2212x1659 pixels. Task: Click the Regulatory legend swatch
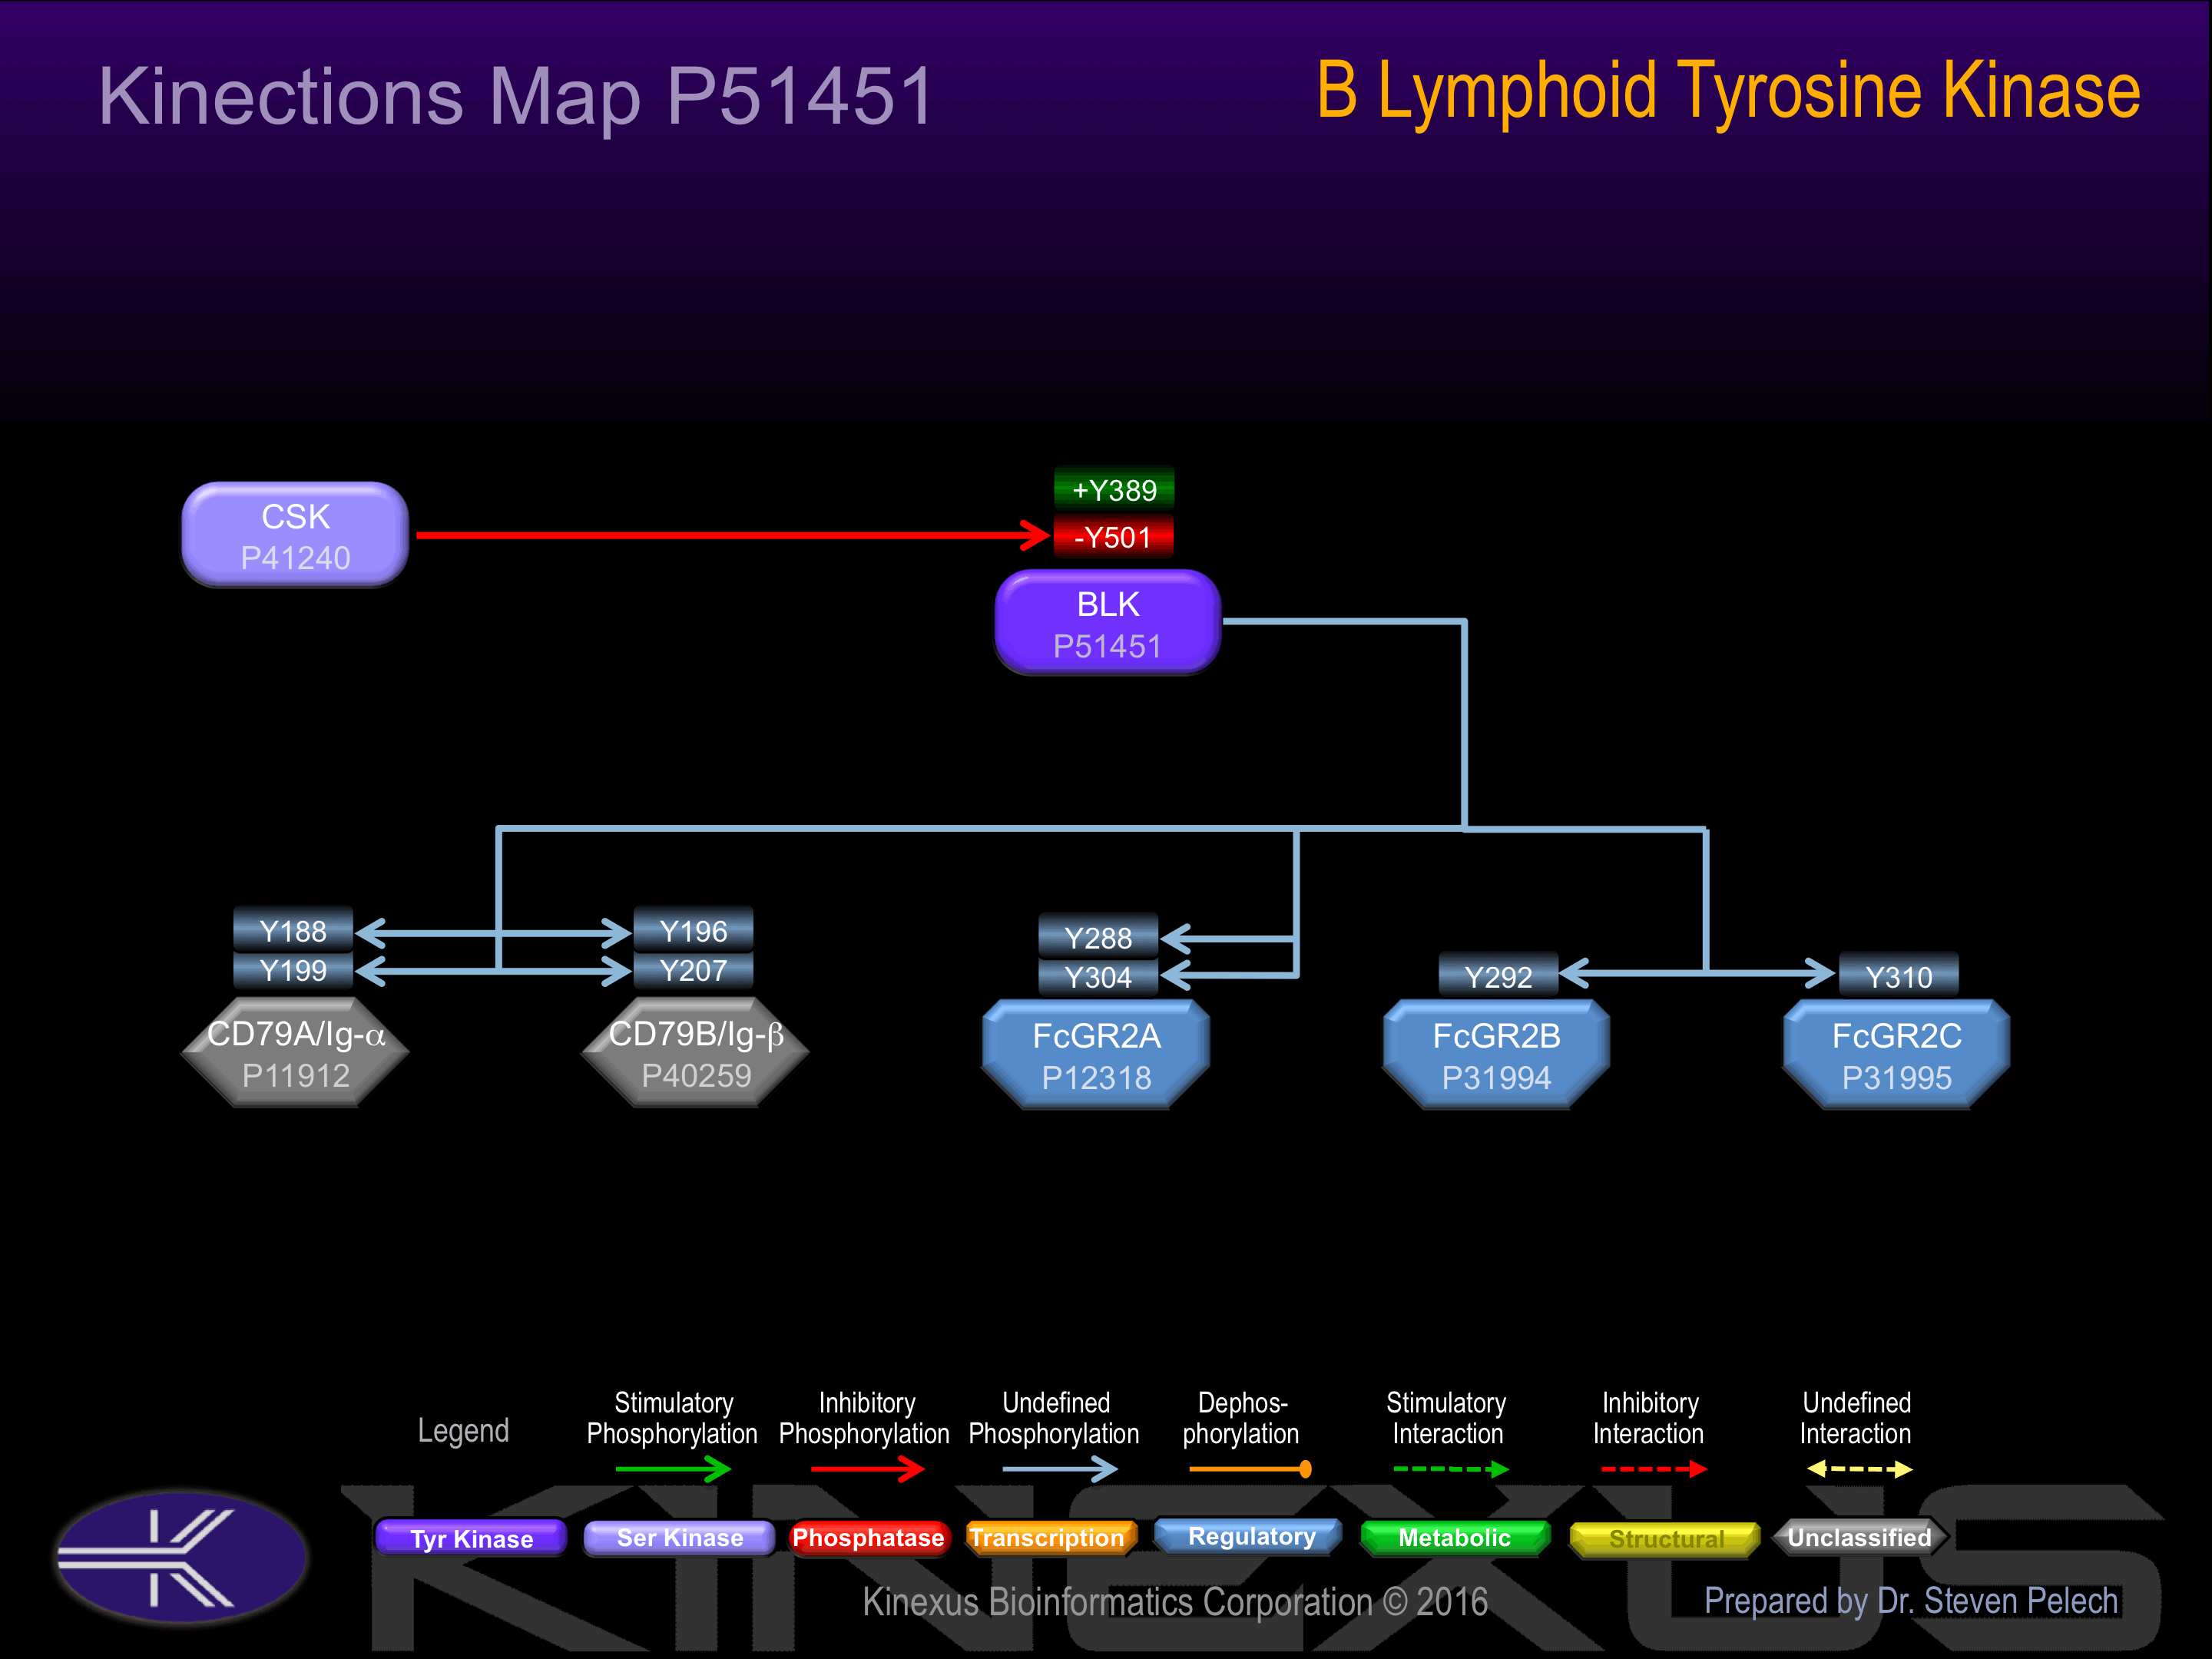[x=1250, y=1536]
